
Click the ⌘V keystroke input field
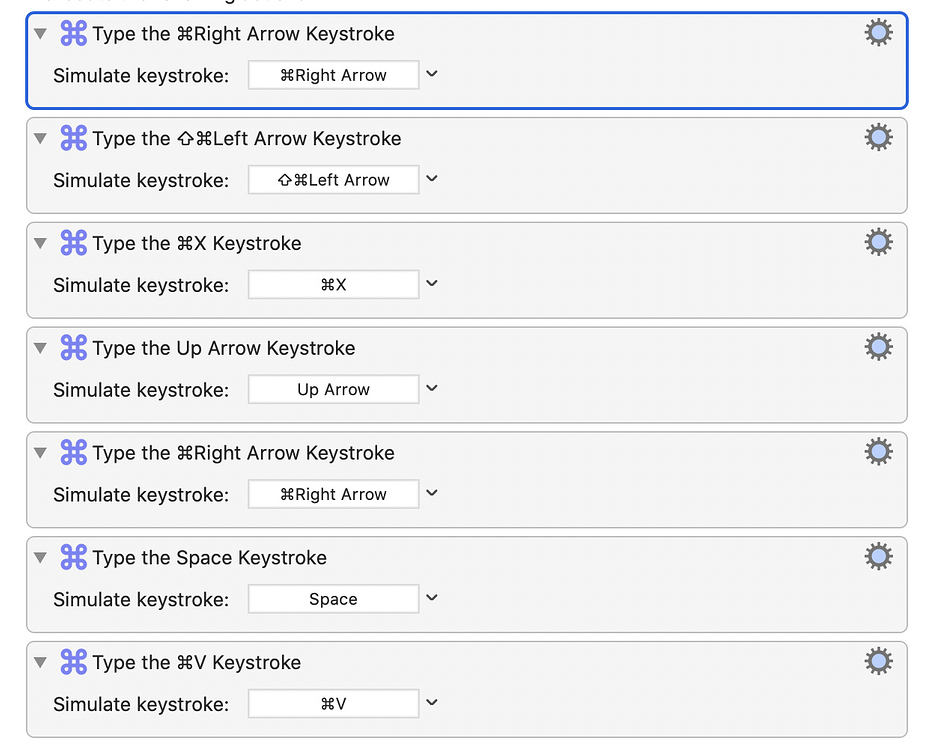tap(333, 703)
